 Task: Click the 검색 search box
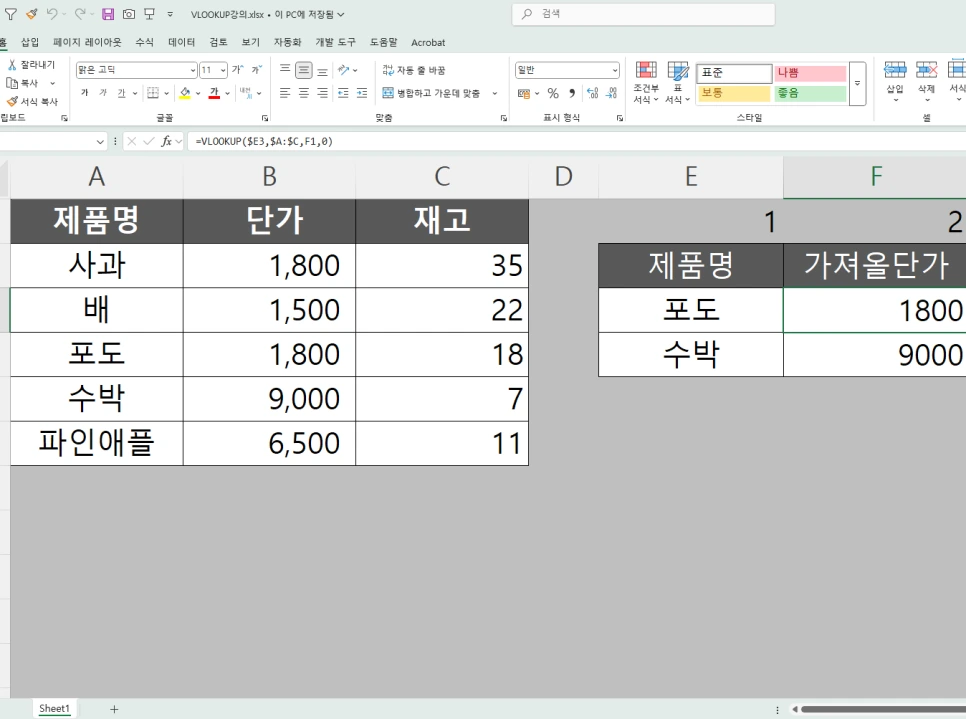click(643, 14)
